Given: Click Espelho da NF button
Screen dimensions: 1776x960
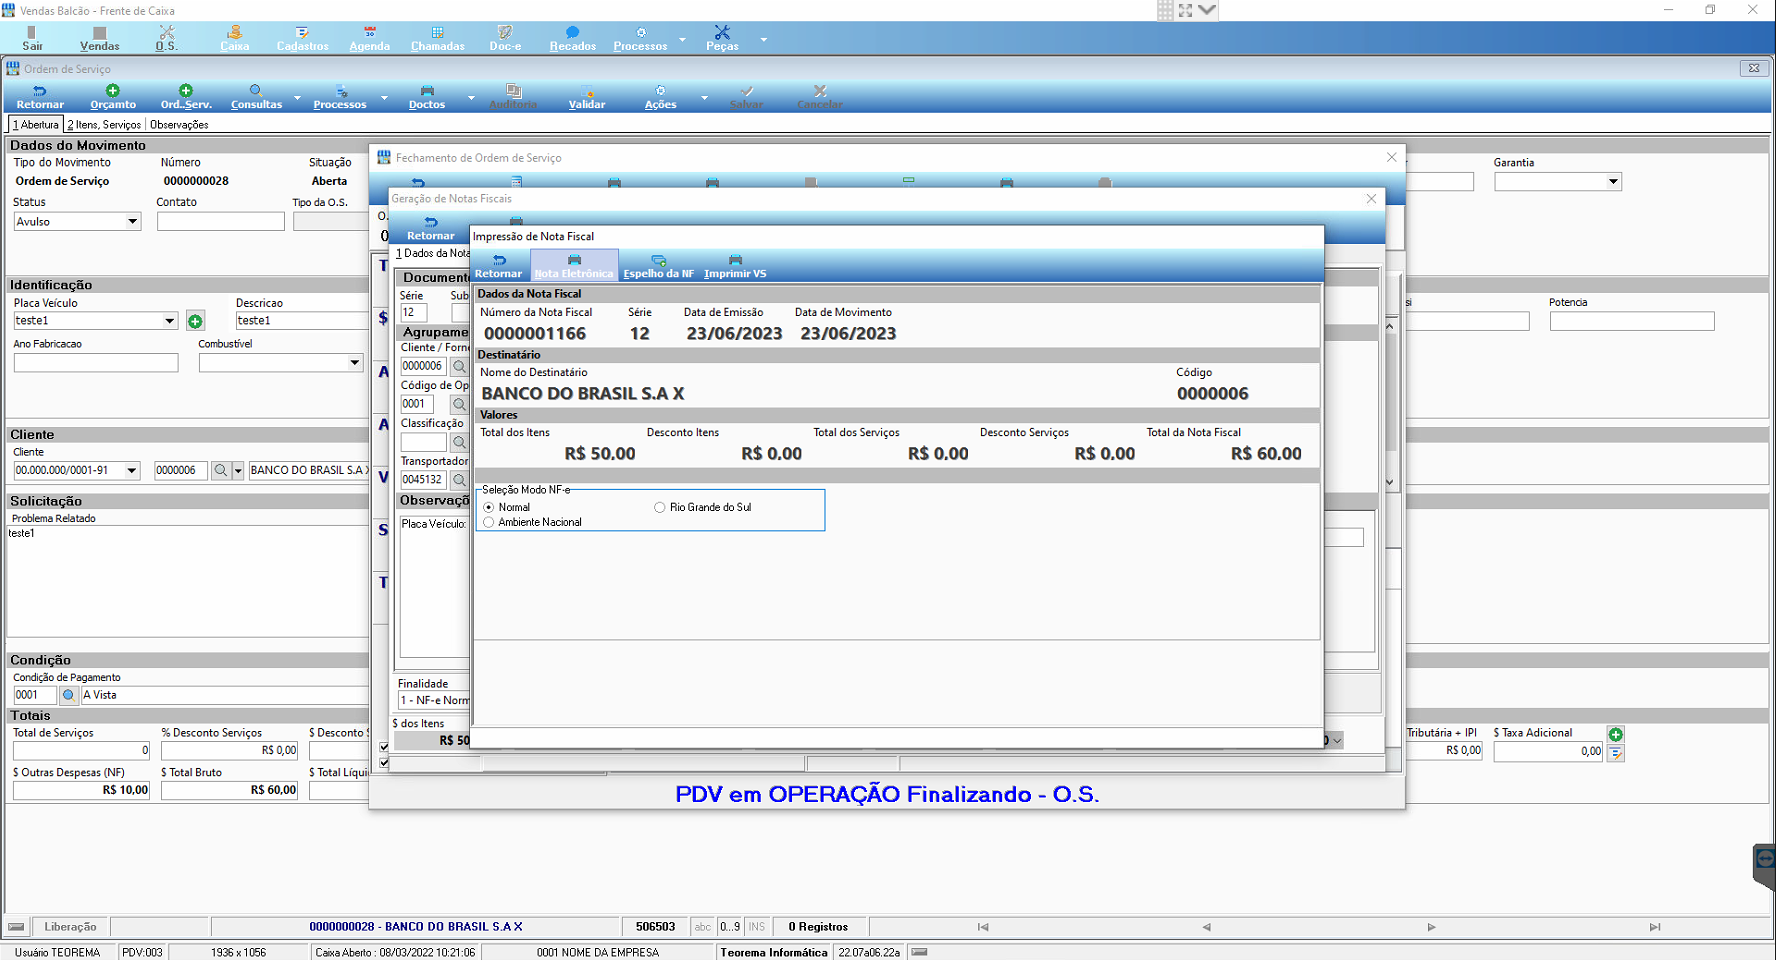Looking at the screenshot, I should pos(658,266).
